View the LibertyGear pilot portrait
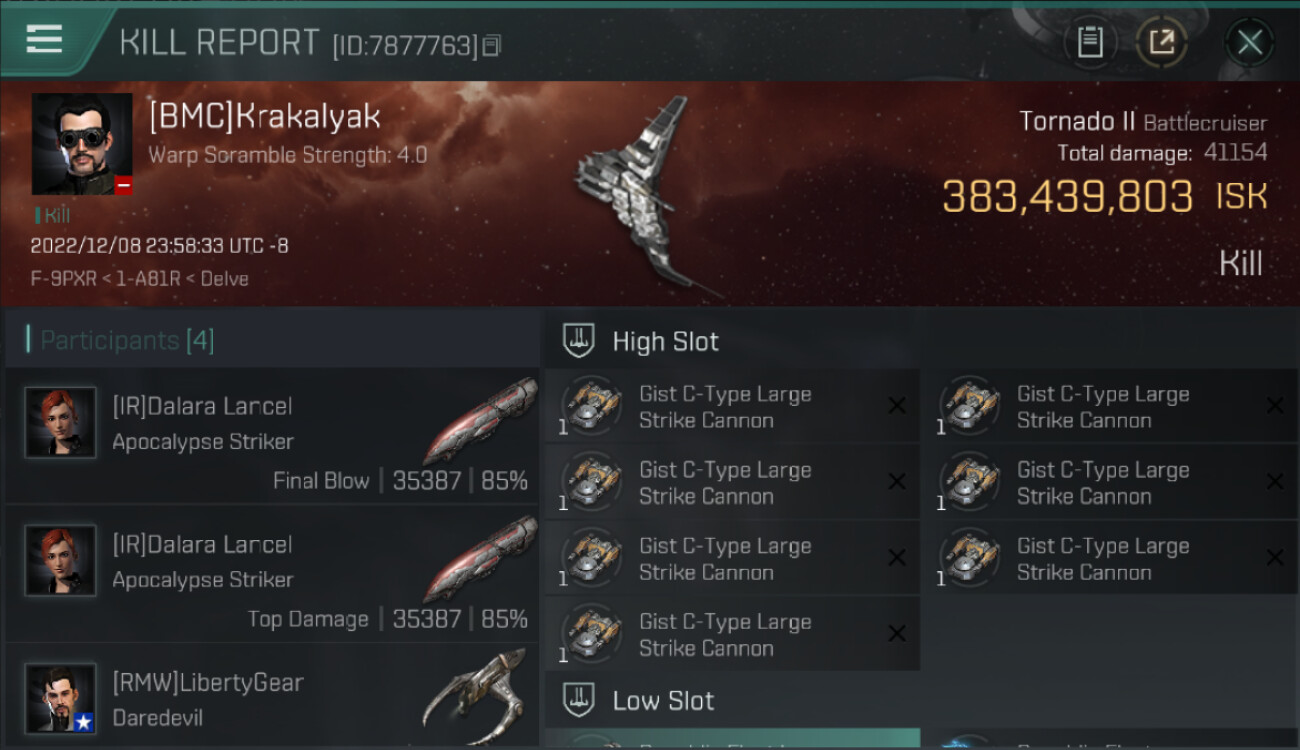Screen dimensions: 1300x750 tap(61, 698)
